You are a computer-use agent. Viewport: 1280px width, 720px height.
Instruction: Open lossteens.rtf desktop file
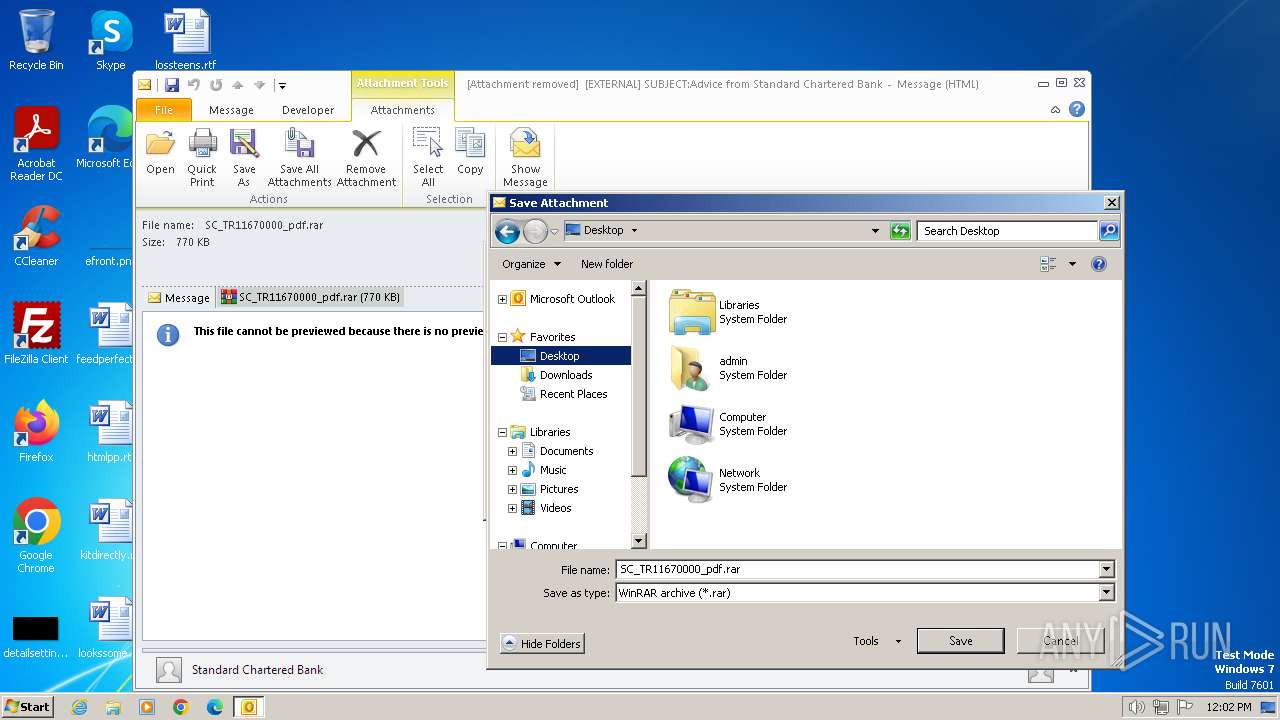tap(186, 40)
